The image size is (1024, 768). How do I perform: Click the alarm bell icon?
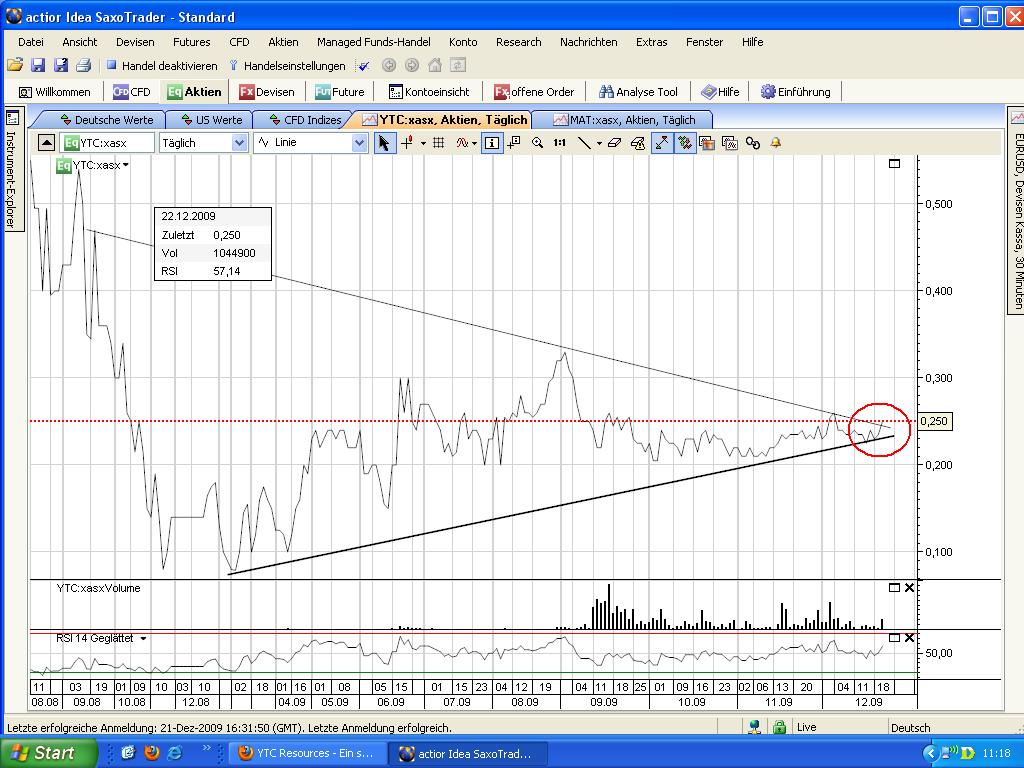click(x=775, y=143)
